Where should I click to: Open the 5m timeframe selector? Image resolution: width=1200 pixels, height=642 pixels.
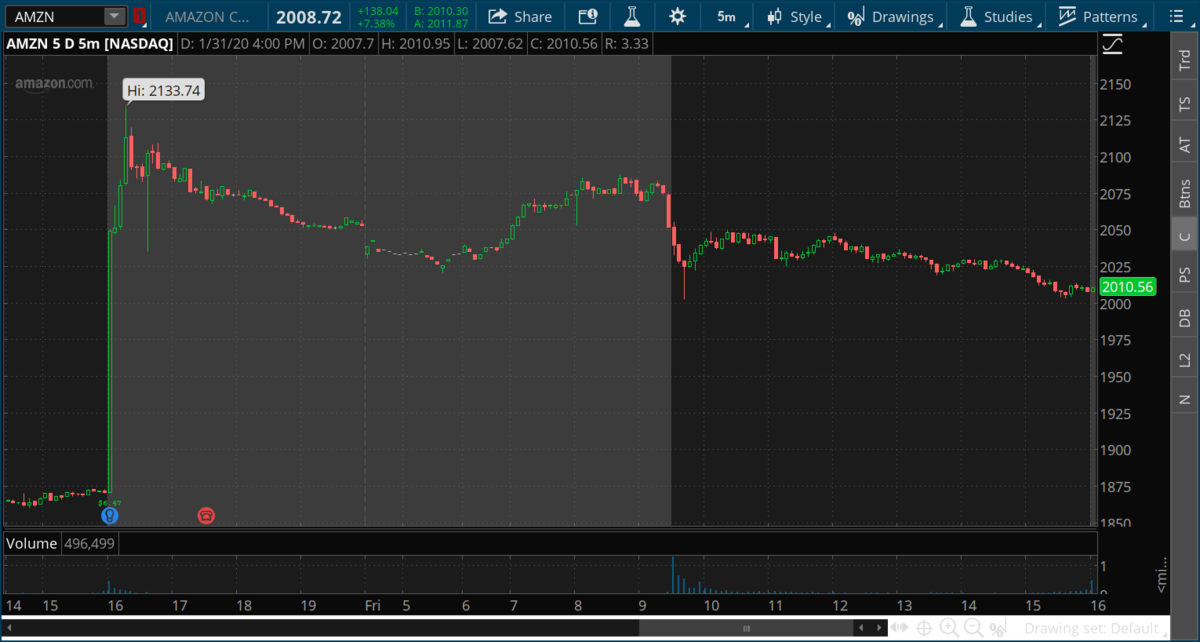[727, 16]
